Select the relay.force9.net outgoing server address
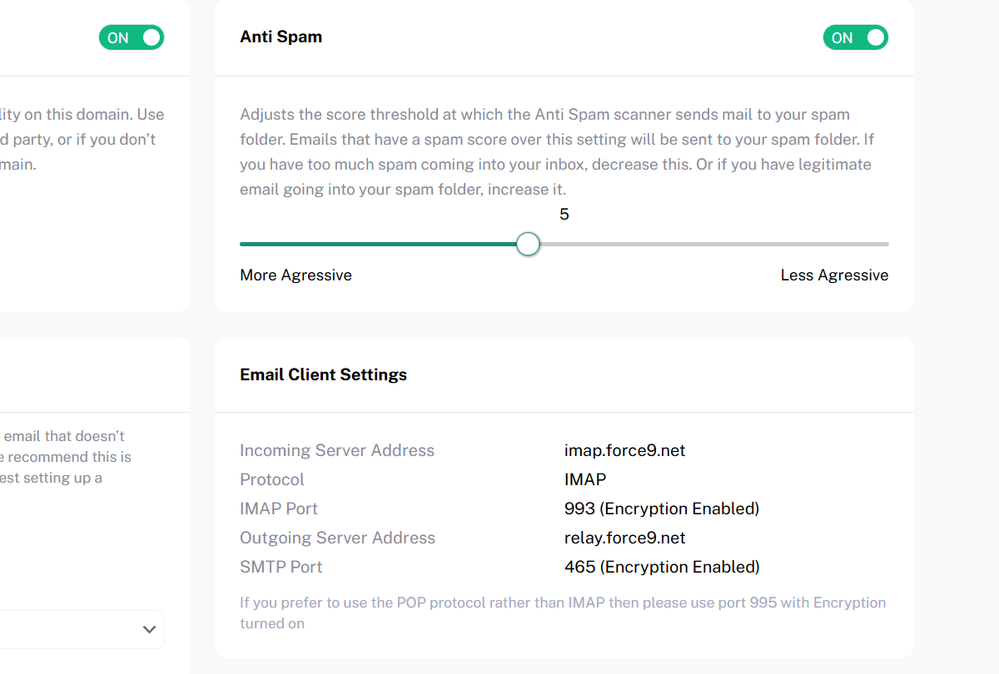The width and height of the screenshot is (999, 674). [x=625, y=538]
